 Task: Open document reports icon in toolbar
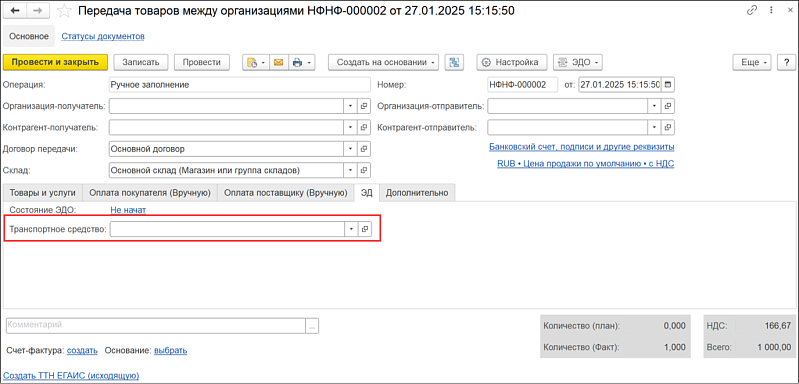point(256,63)
